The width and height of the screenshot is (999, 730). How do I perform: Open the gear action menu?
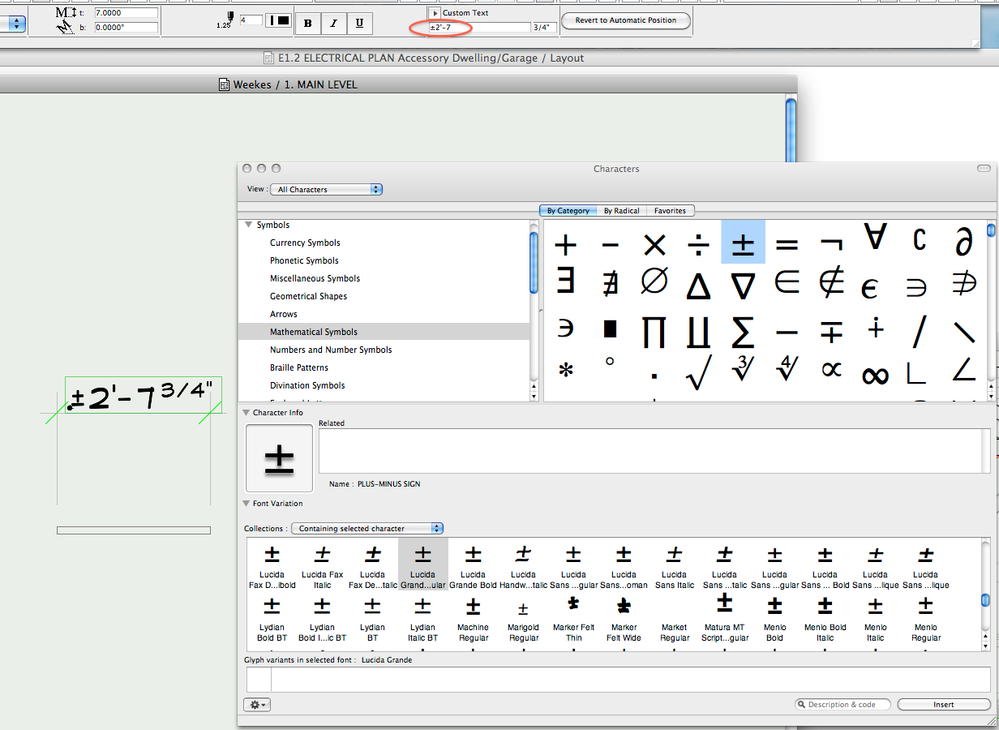[x=257, y=705]
